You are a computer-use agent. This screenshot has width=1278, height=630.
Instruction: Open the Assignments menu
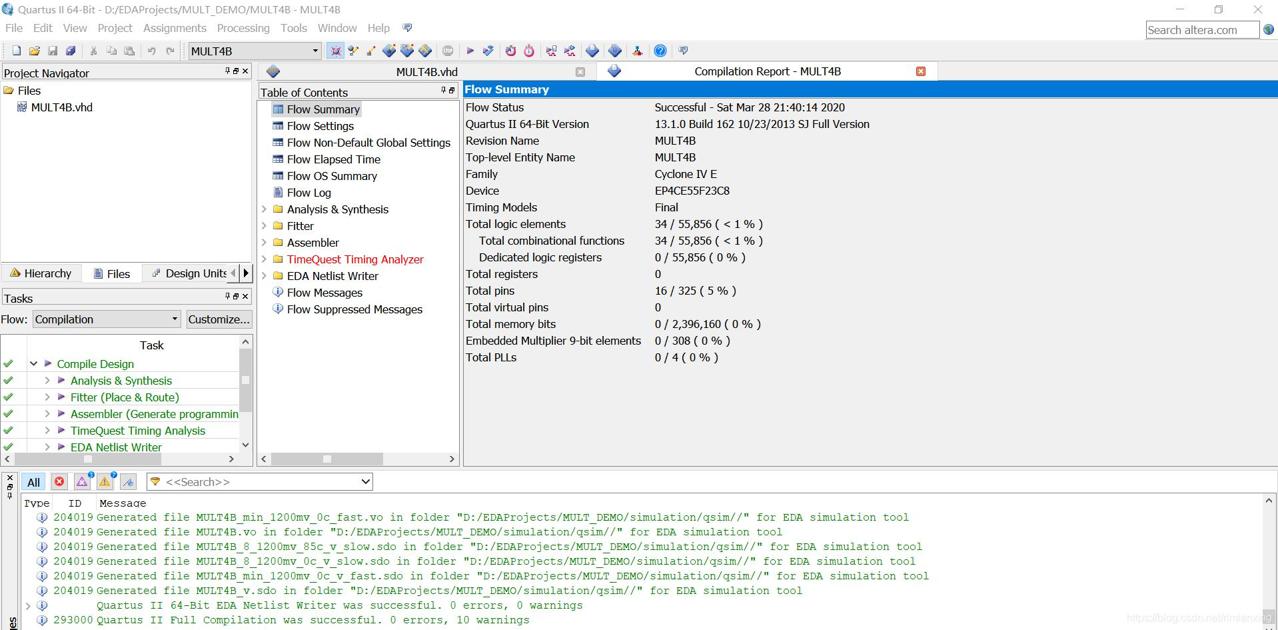(175, 28)
